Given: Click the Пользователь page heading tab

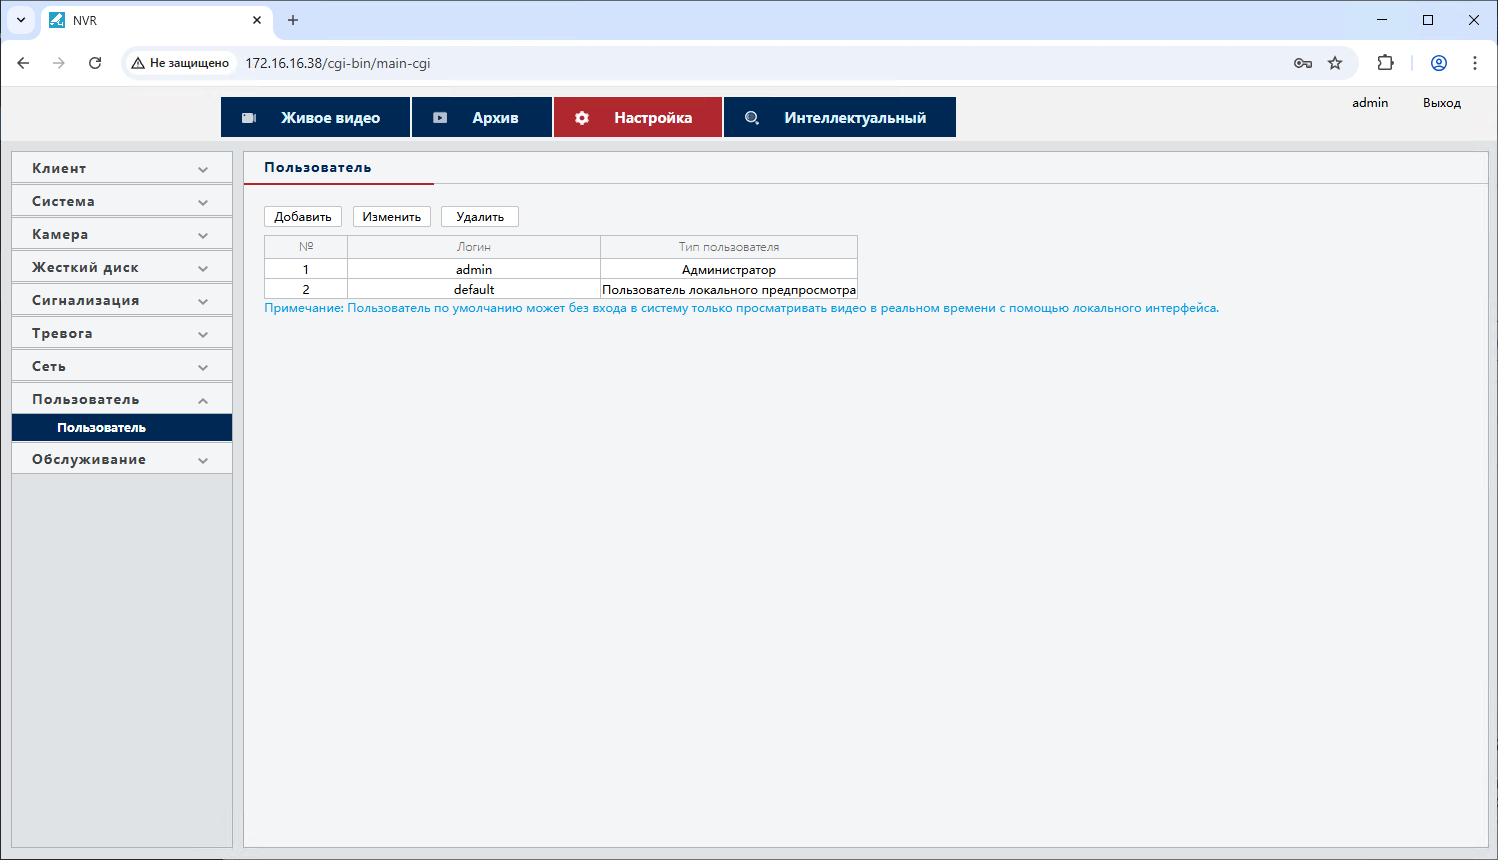Looking at the screenshot, I should click(x=318, y=167).
